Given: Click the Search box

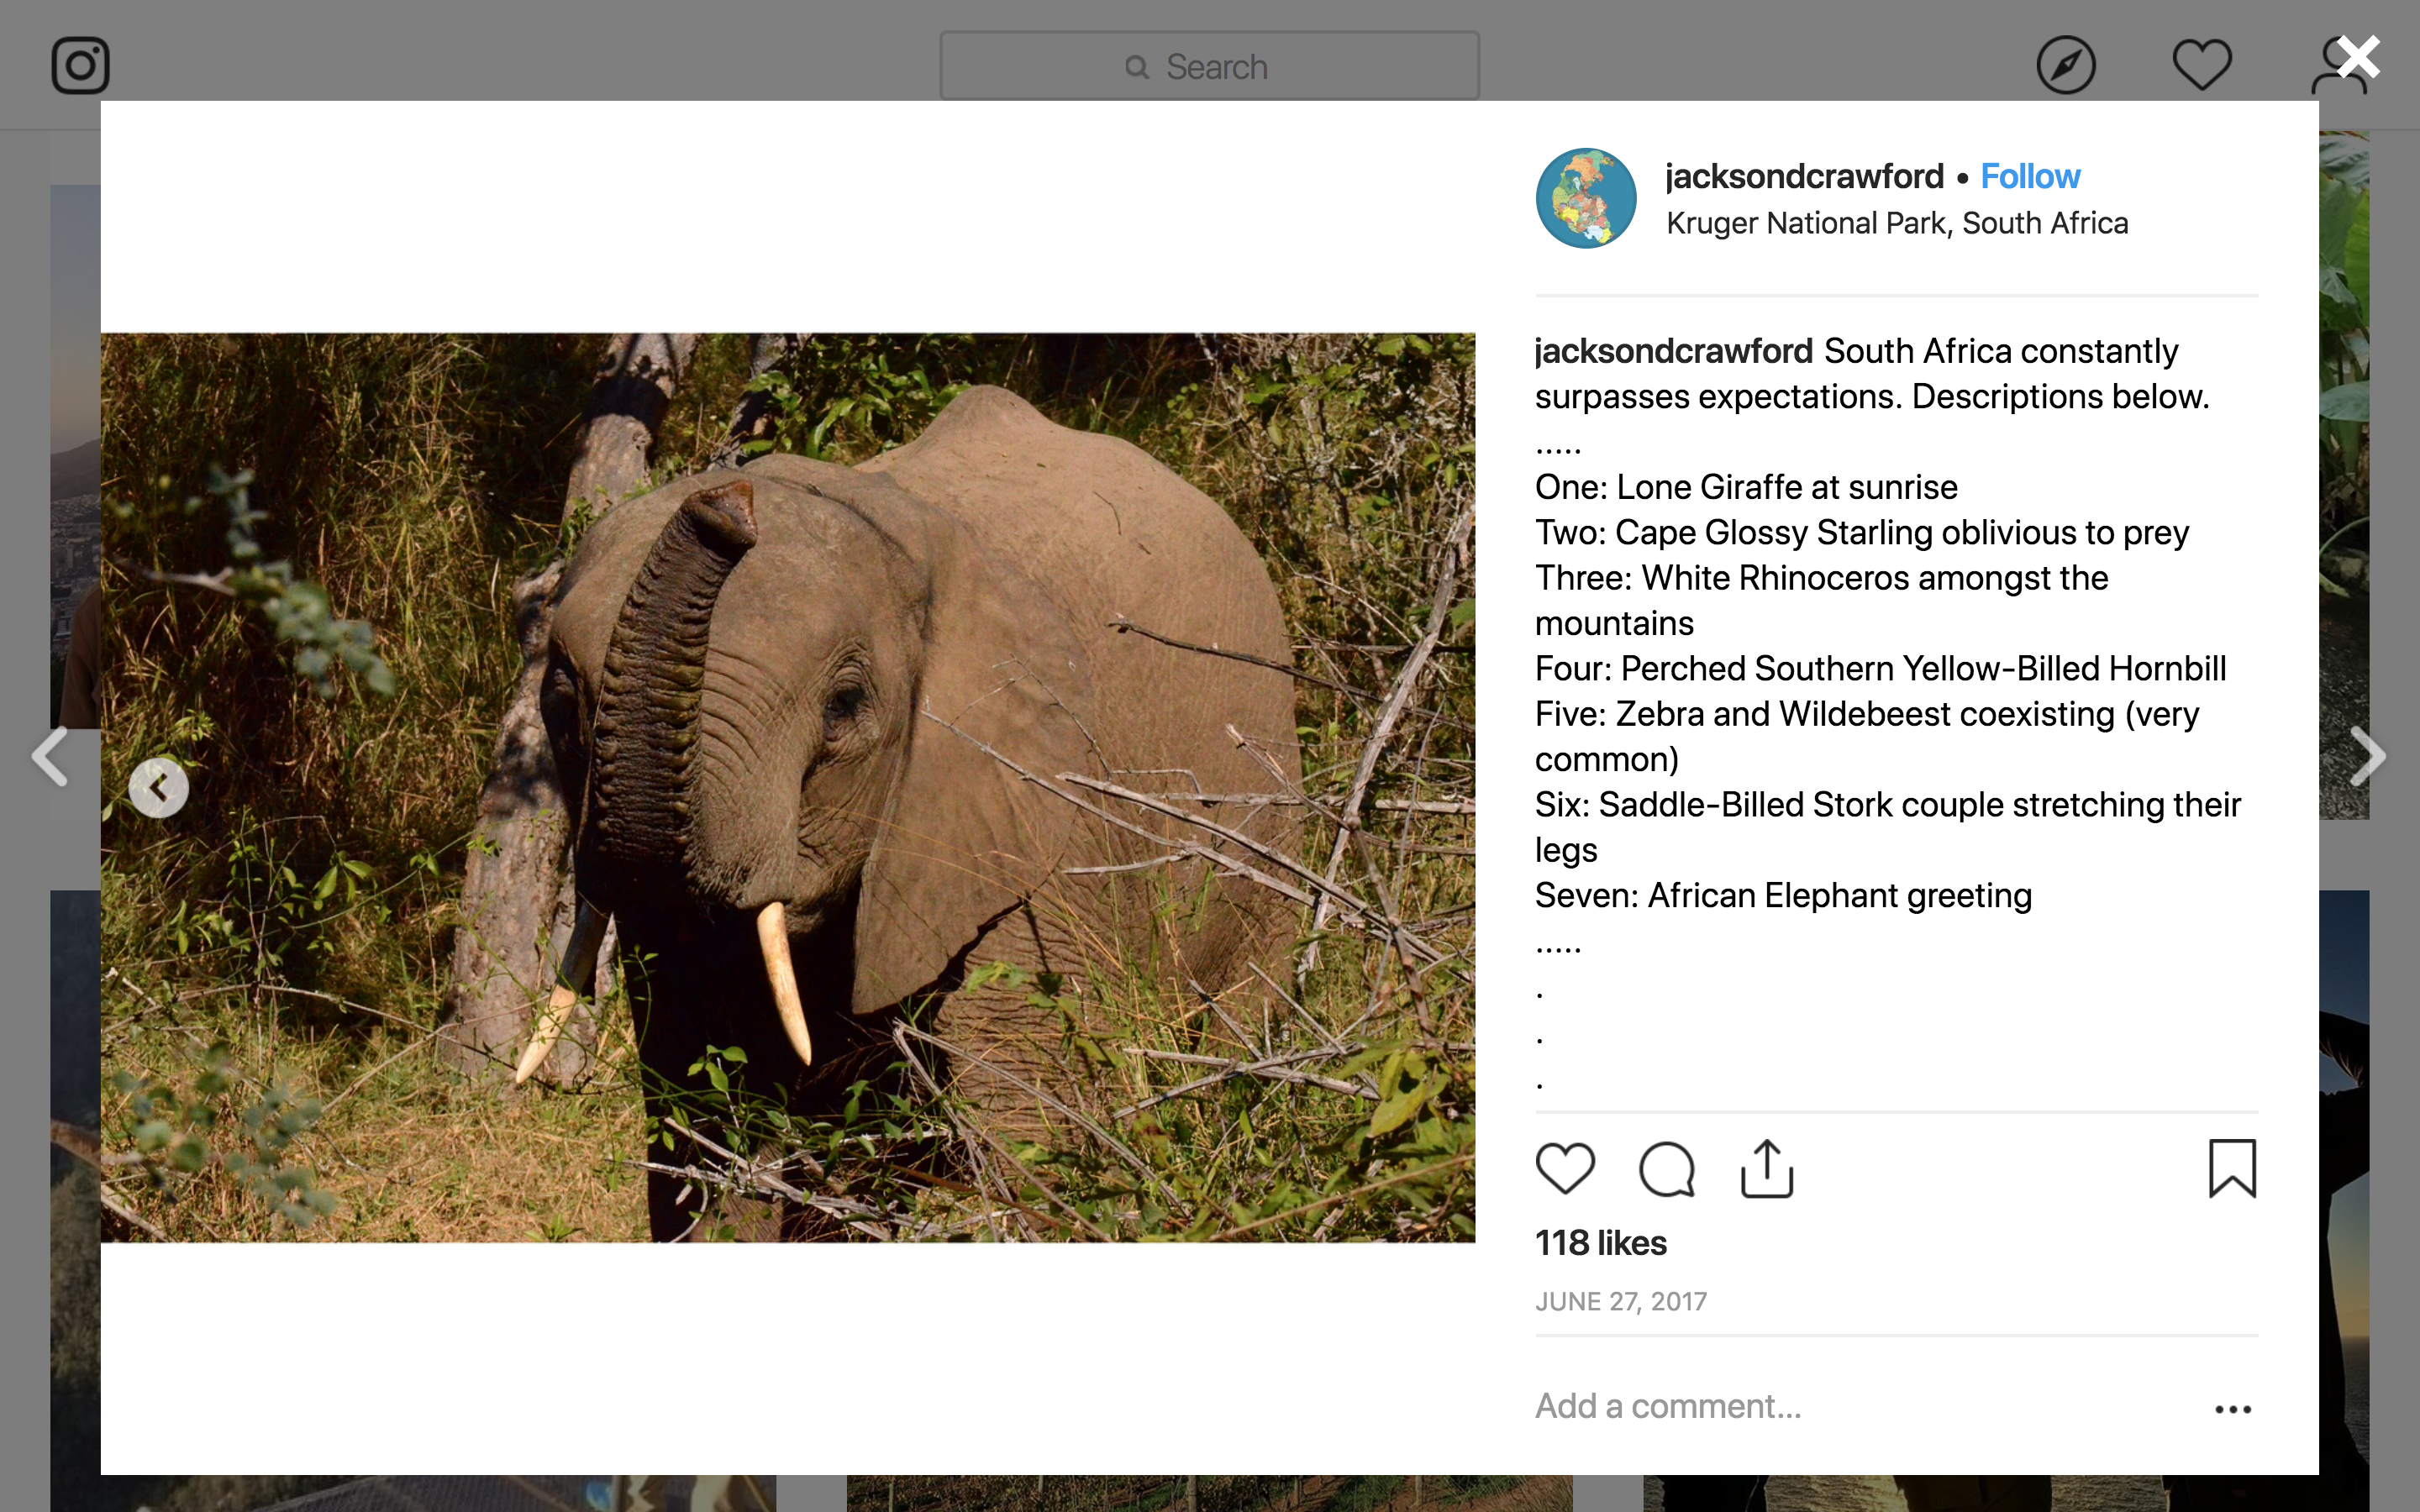Looking at the screenshot, I should pos(1209,66).
